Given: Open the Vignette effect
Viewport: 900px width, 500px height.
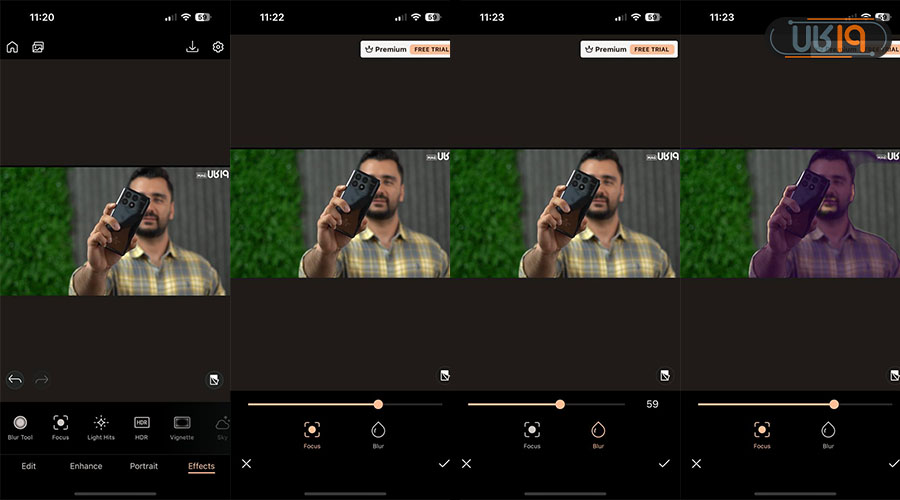Looking at the screenshot, I should (x=182, y=423).
